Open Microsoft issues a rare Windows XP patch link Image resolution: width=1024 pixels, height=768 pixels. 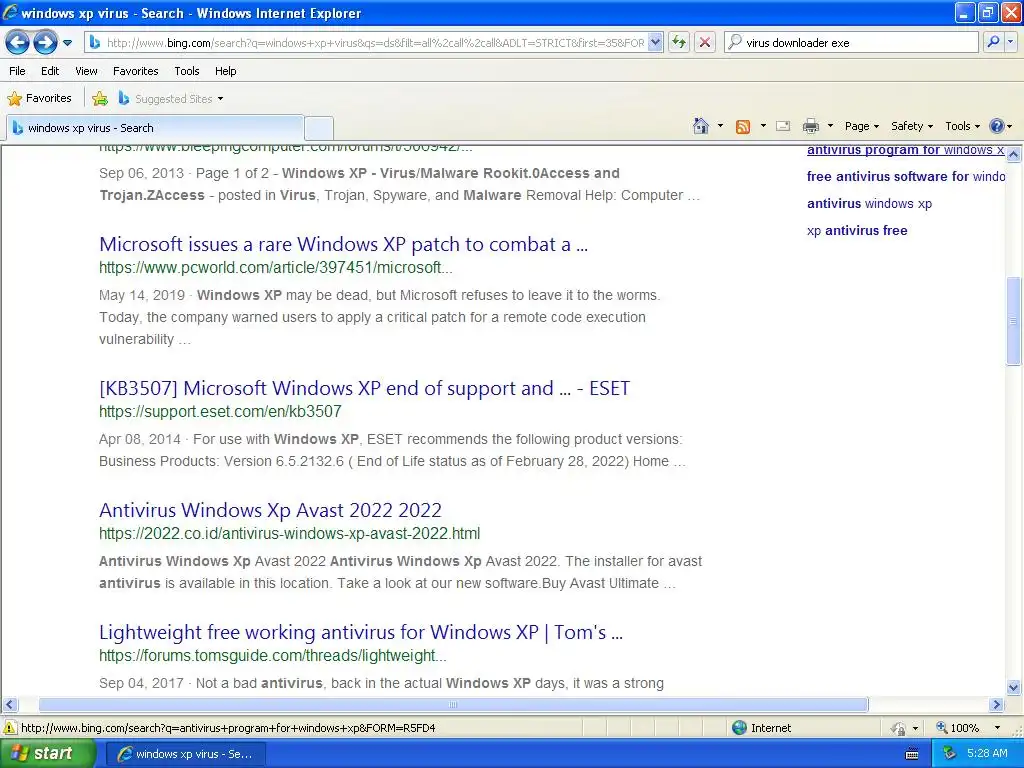pos(344,244)
